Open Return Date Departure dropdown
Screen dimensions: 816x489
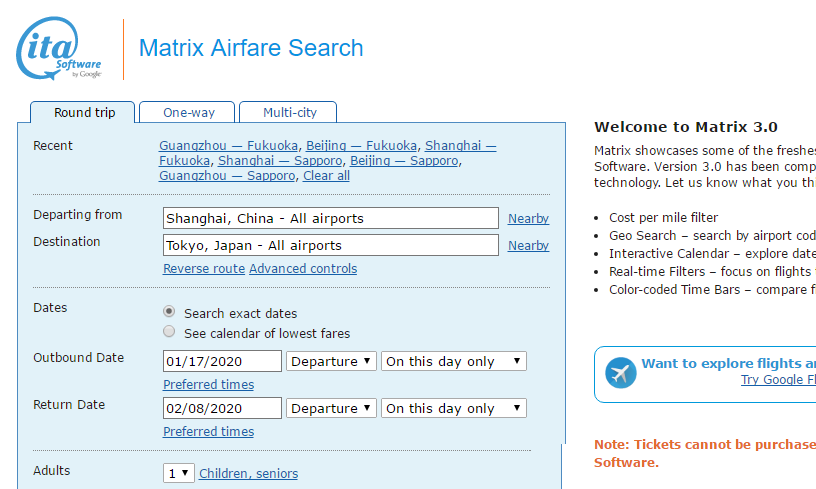[x=331, y=408]
